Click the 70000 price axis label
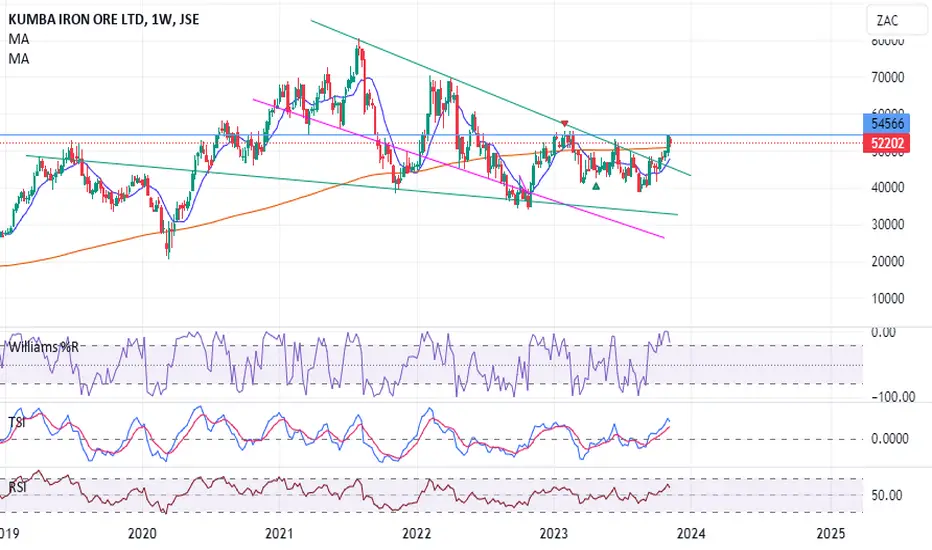932x550 pixels. coord(887,78)
